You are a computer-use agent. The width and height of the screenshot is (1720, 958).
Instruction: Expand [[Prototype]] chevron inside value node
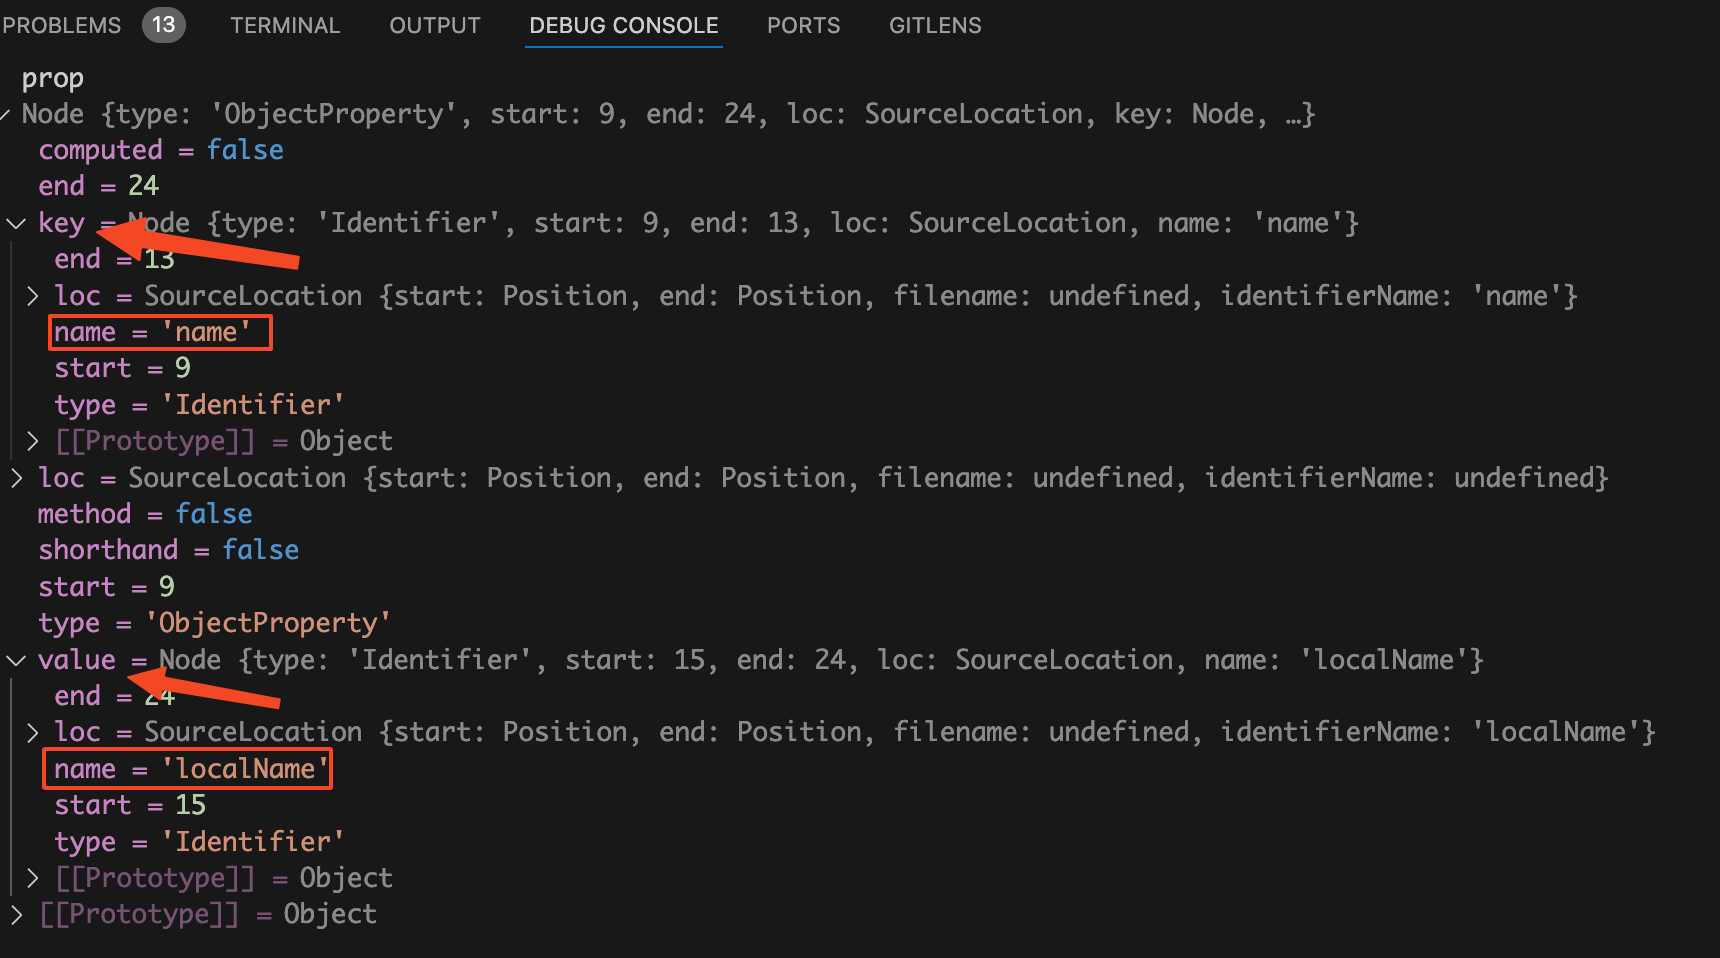pyautogui.click(x=33, y=878)
